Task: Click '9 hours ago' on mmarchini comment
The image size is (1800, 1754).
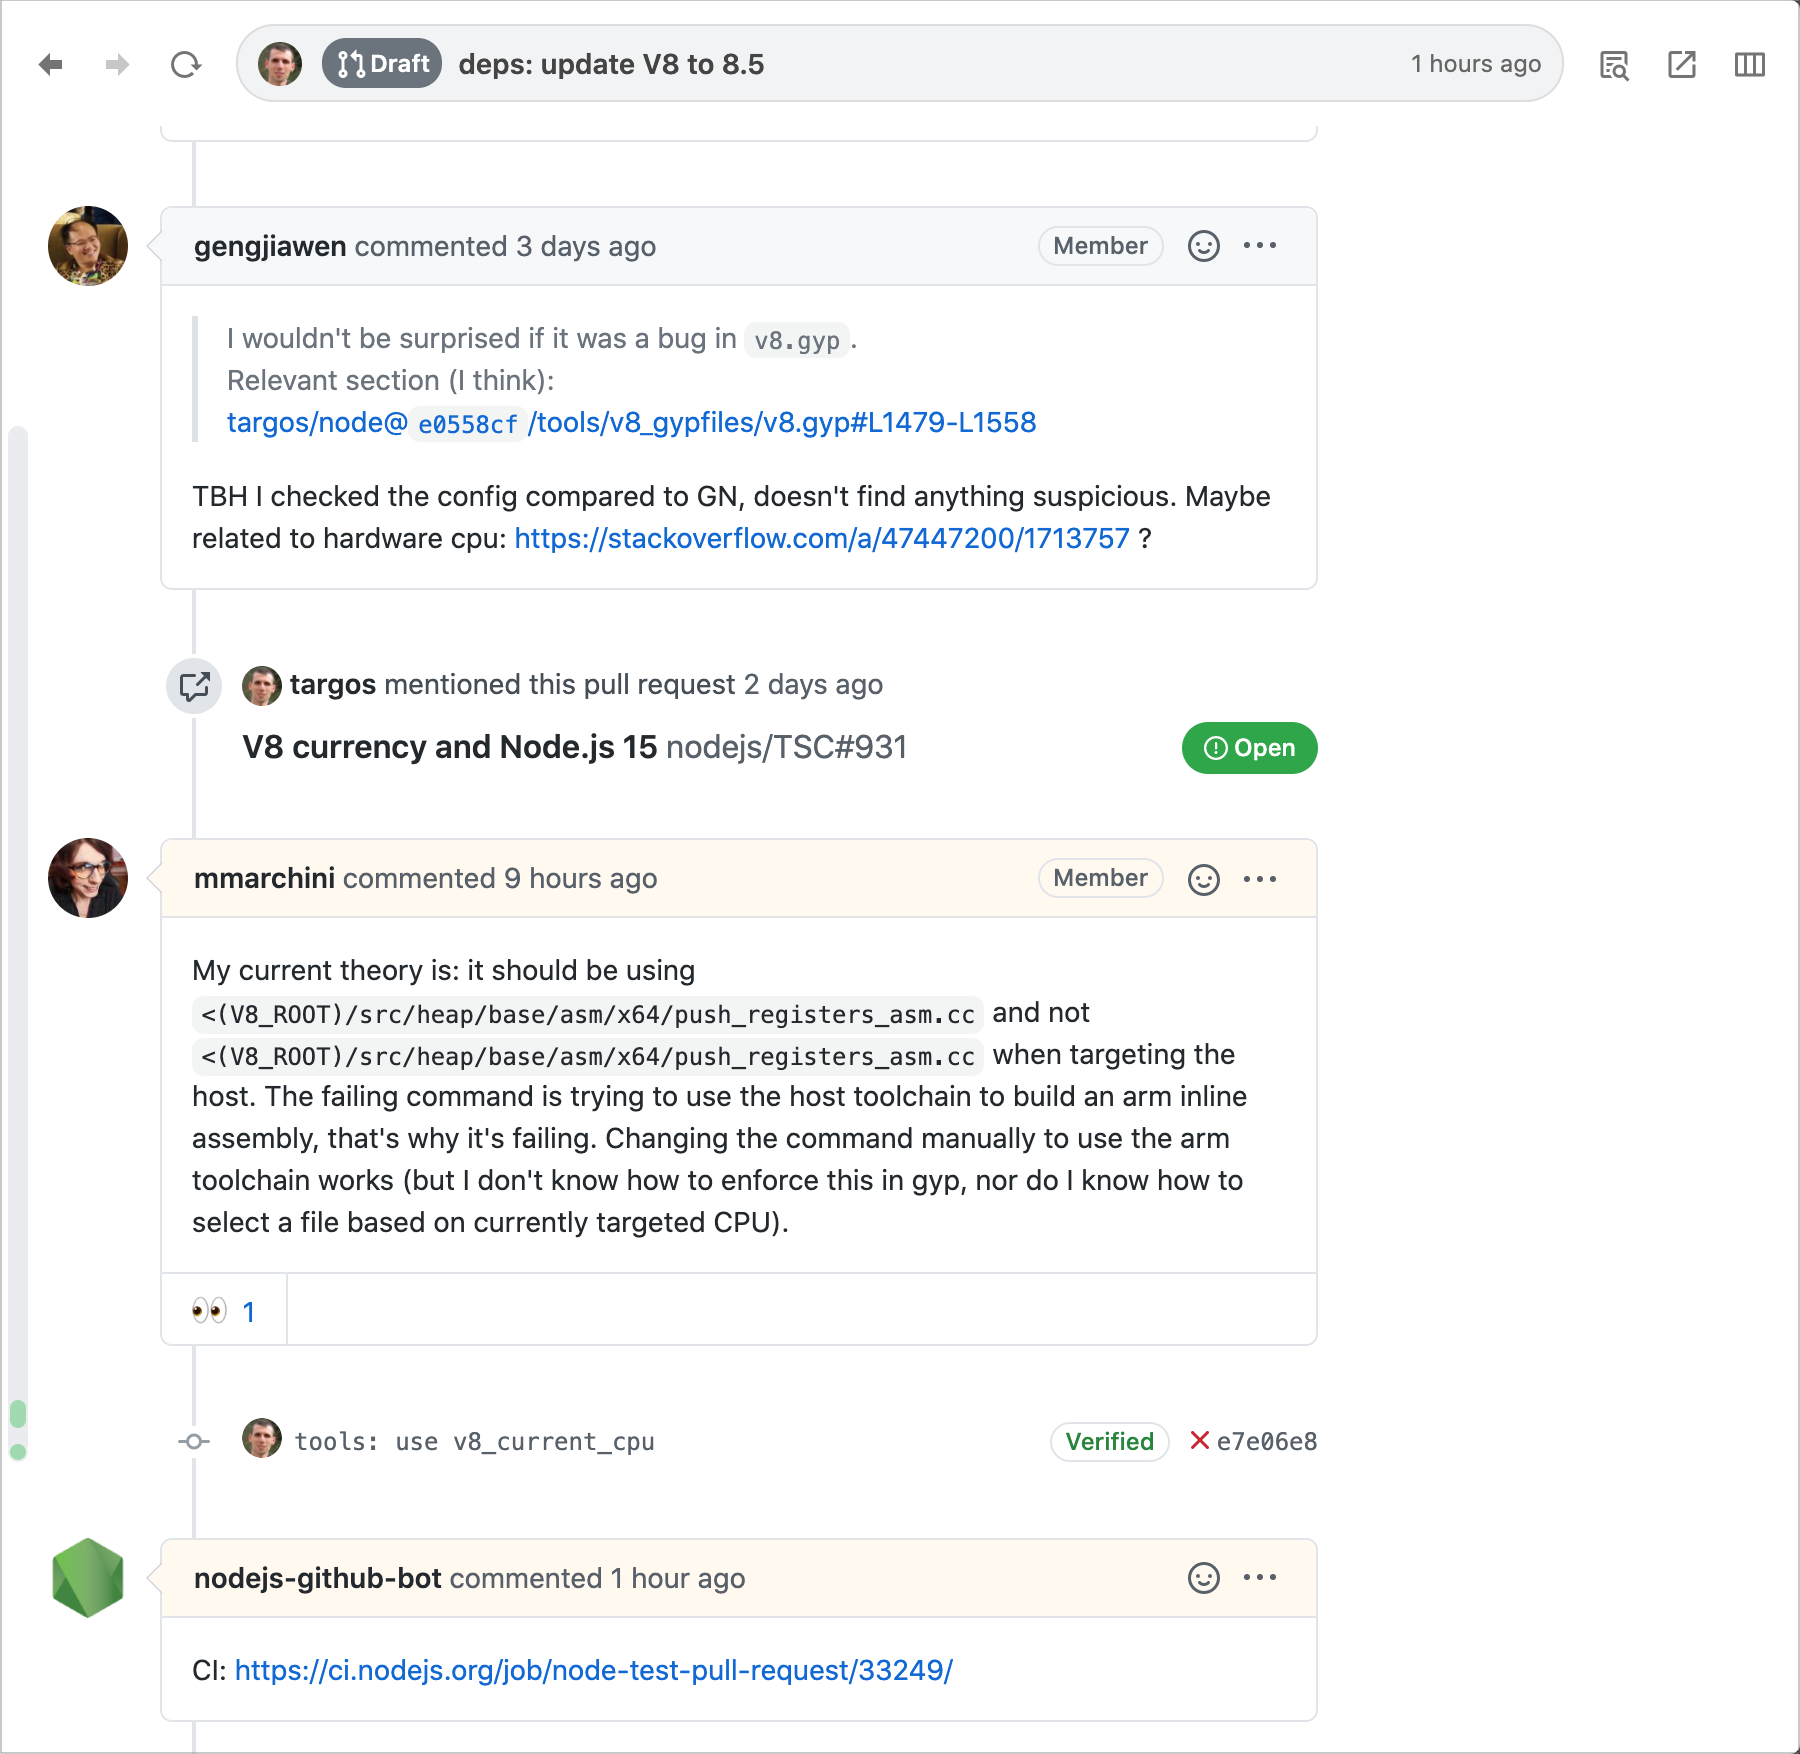Action: (581, 878)
